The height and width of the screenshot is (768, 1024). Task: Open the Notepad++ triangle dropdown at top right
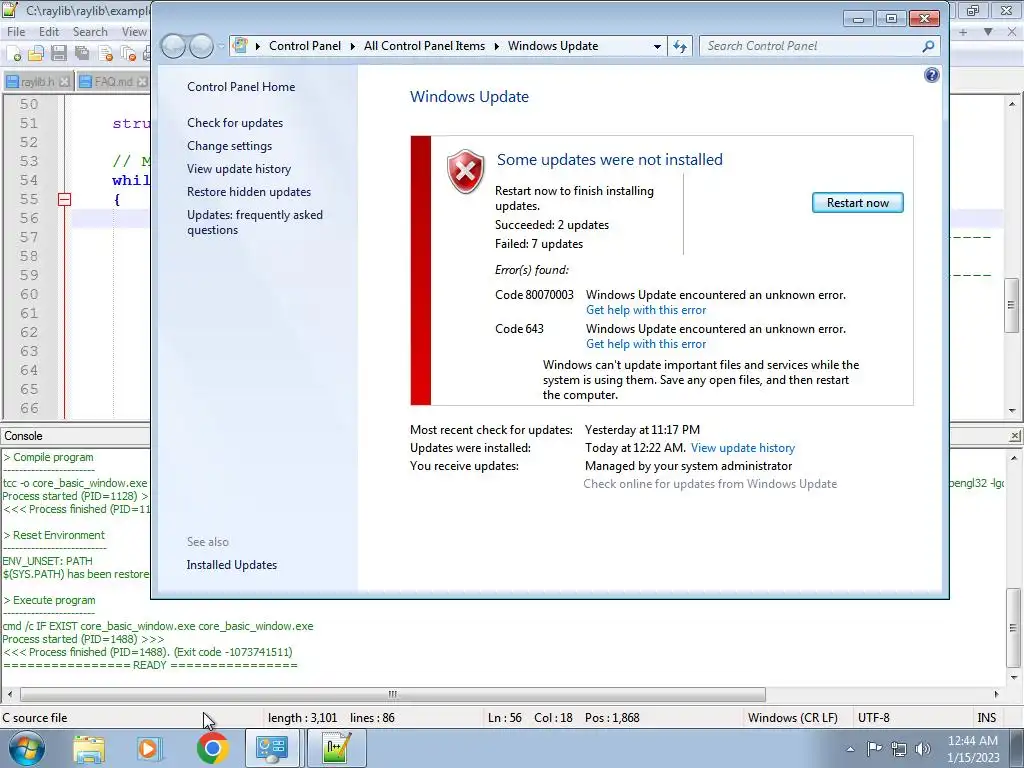tap(987, 31)
